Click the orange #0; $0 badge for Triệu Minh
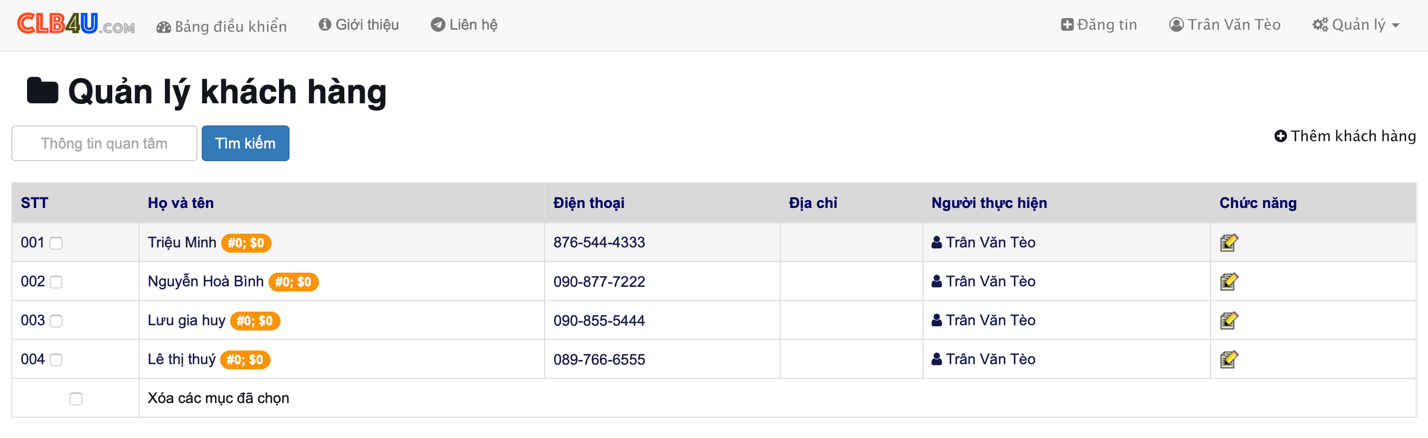1428x438 pixels. [x=246, y=243]
